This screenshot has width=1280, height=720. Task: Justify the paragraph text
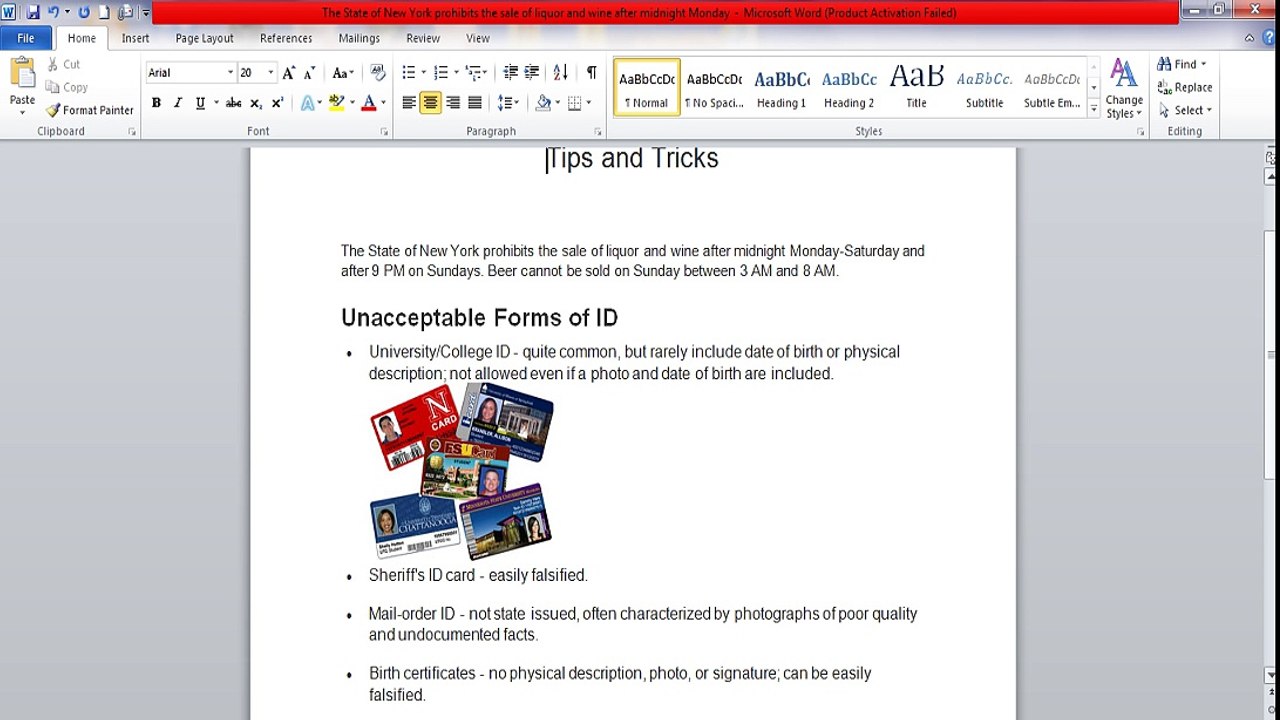click(x=475, y=103)
